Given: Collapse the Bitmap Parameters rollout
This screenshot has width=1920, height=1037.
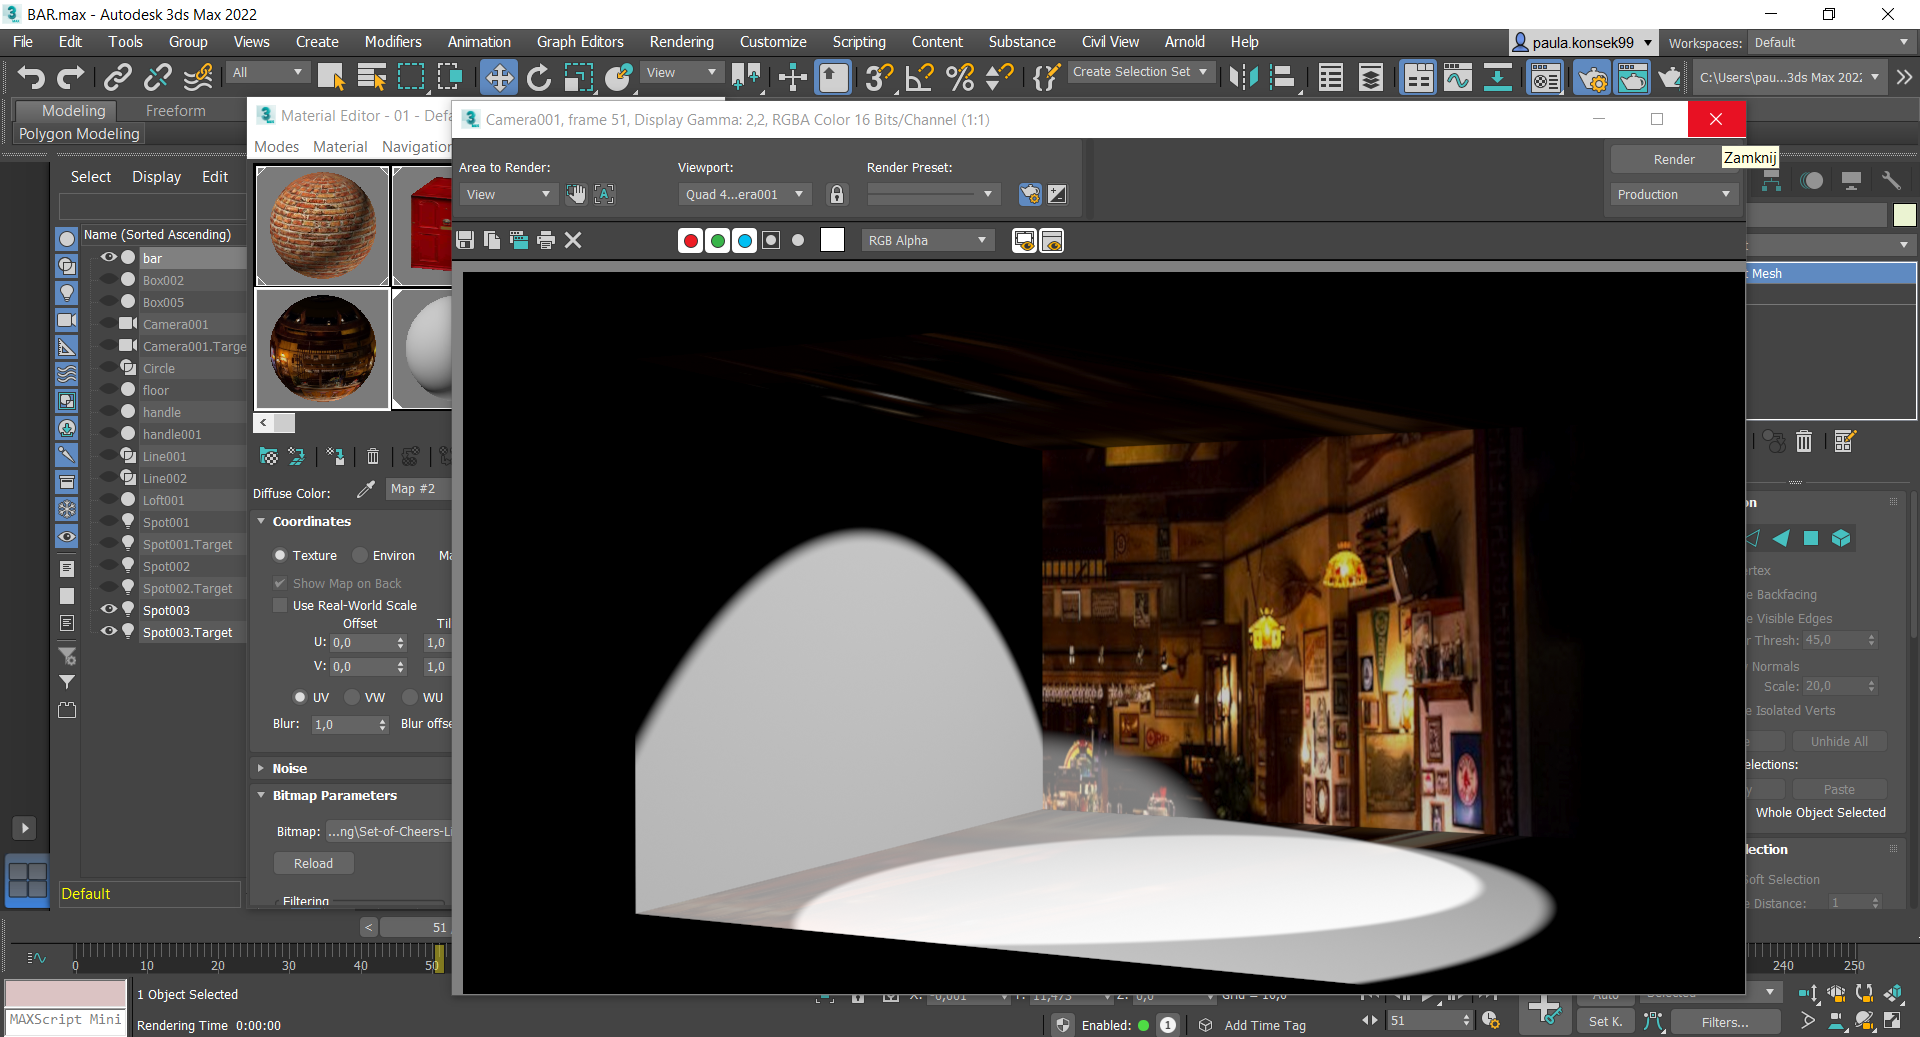Looking at the screenshot, I should (262, 795).
